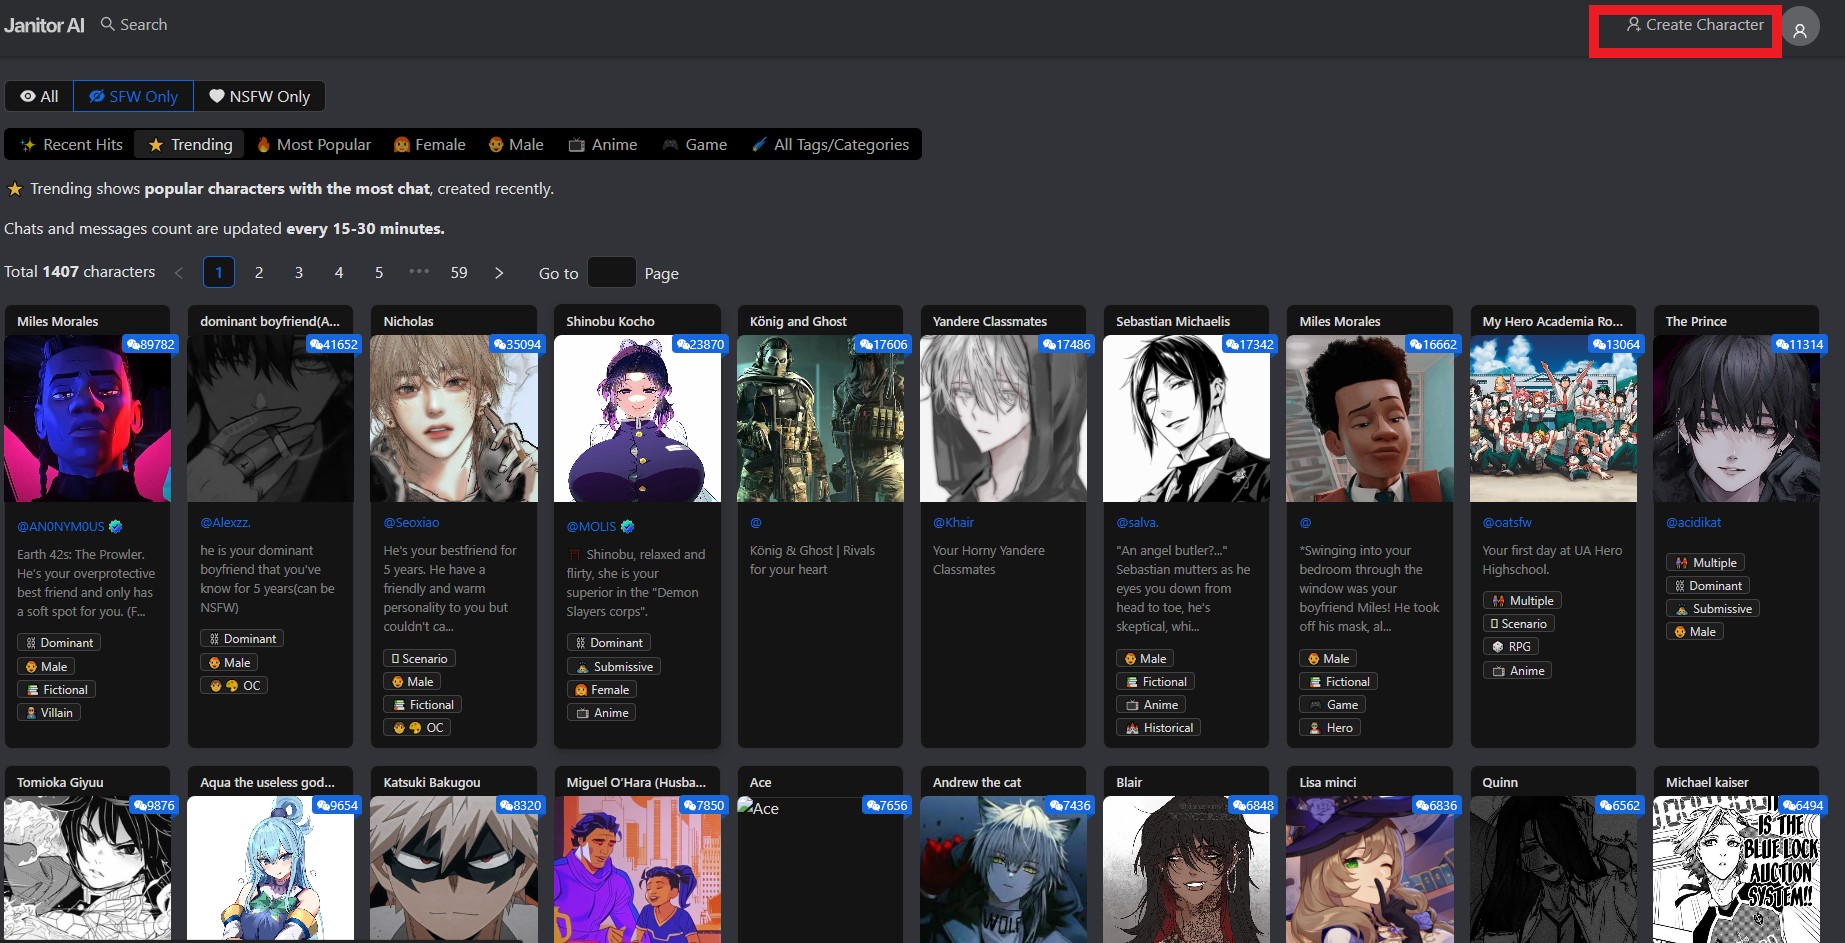Focus the Go to page input field
Viewport: 1845px width, 943px height.
[x=612, y=272]
